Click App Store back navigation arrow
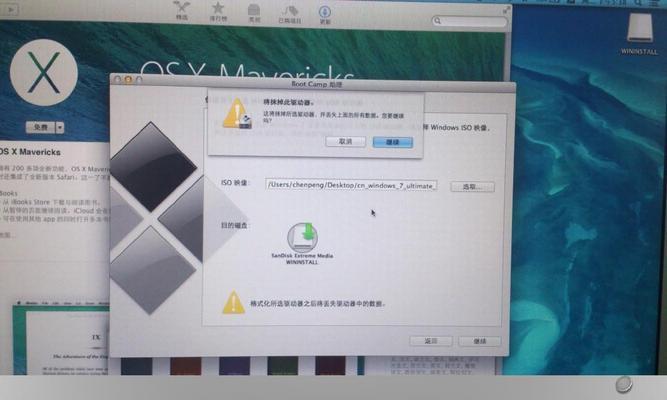The height and width of the screenshot is (400, 667). [x=11, y=9]
